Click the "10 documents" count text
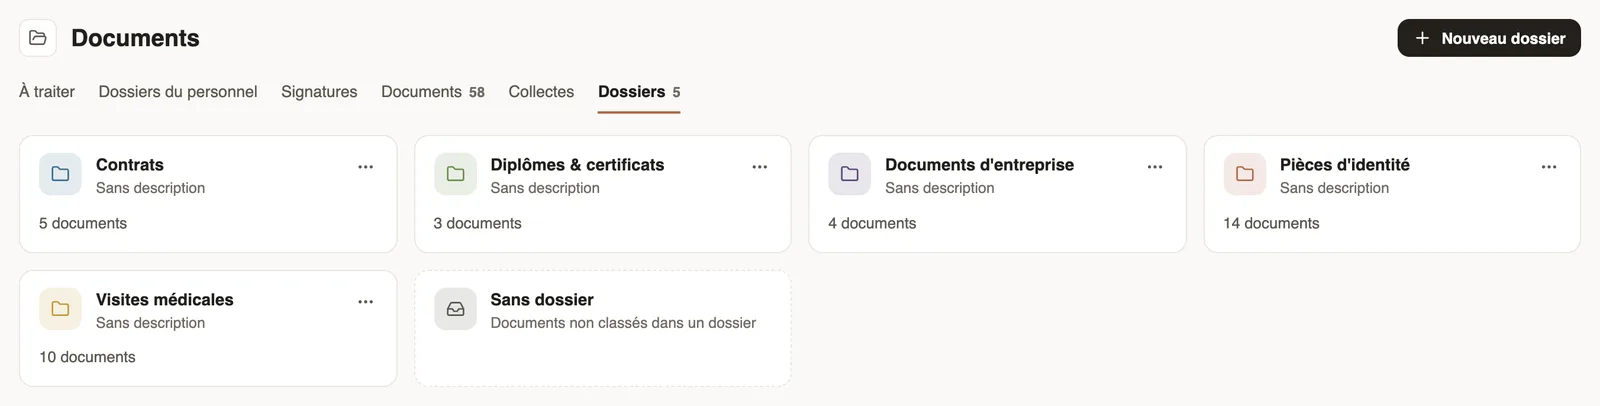The image size is (1600, 406). (x=87, y=357)
